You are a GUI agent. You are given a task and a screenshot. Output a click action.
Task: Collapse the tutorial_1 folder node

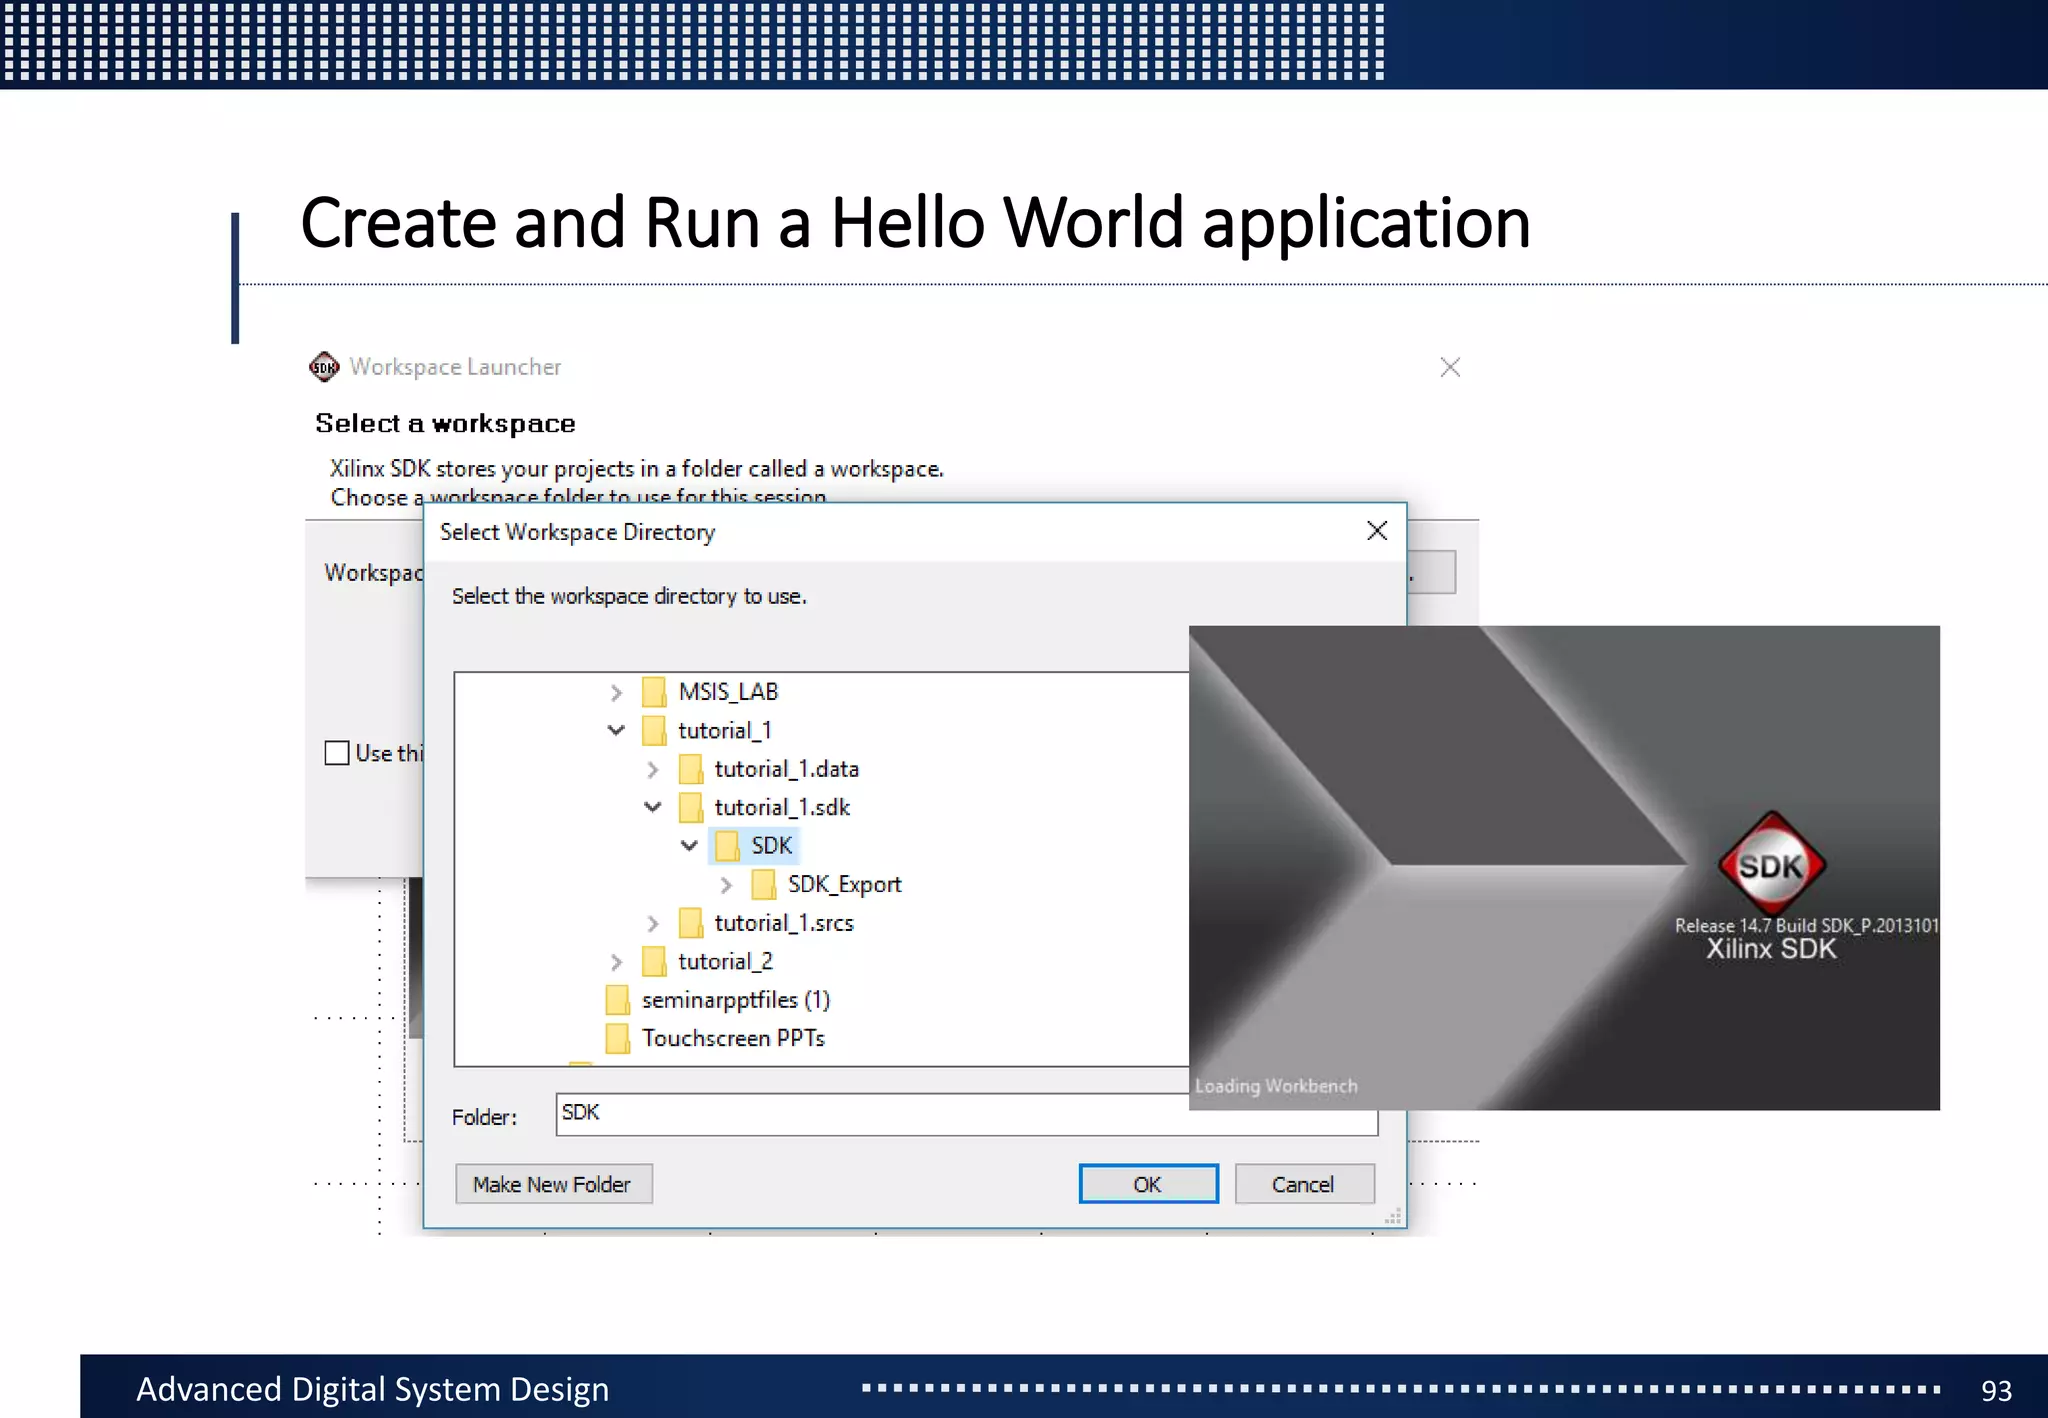[616, 731]
